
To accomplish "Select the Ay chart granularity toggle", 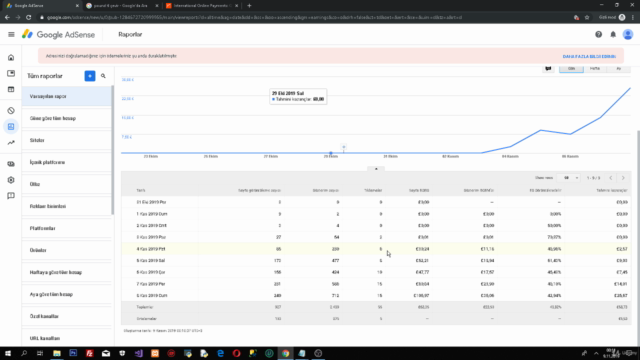I will (618, 69).
